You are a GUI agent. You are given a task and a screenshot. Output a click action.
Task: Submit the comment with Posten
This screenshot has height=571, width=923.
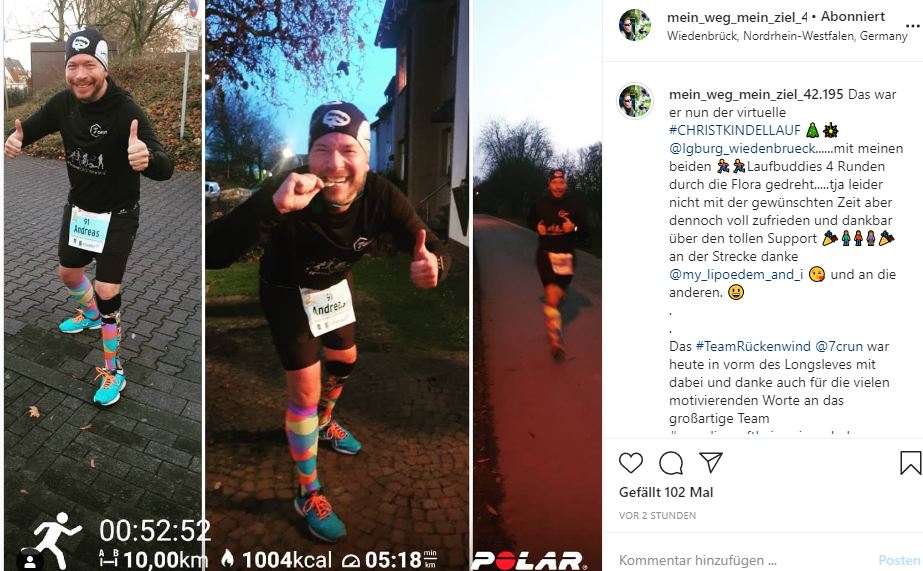click(x=899, y=560)
